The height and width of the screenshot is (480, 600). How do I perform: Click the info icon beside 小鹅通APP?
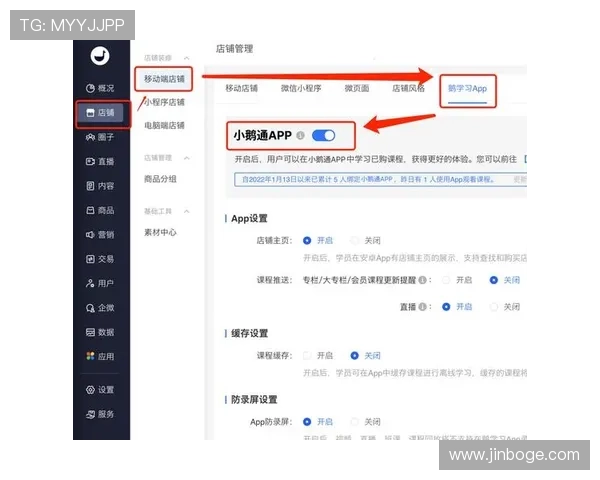point(301,136)
